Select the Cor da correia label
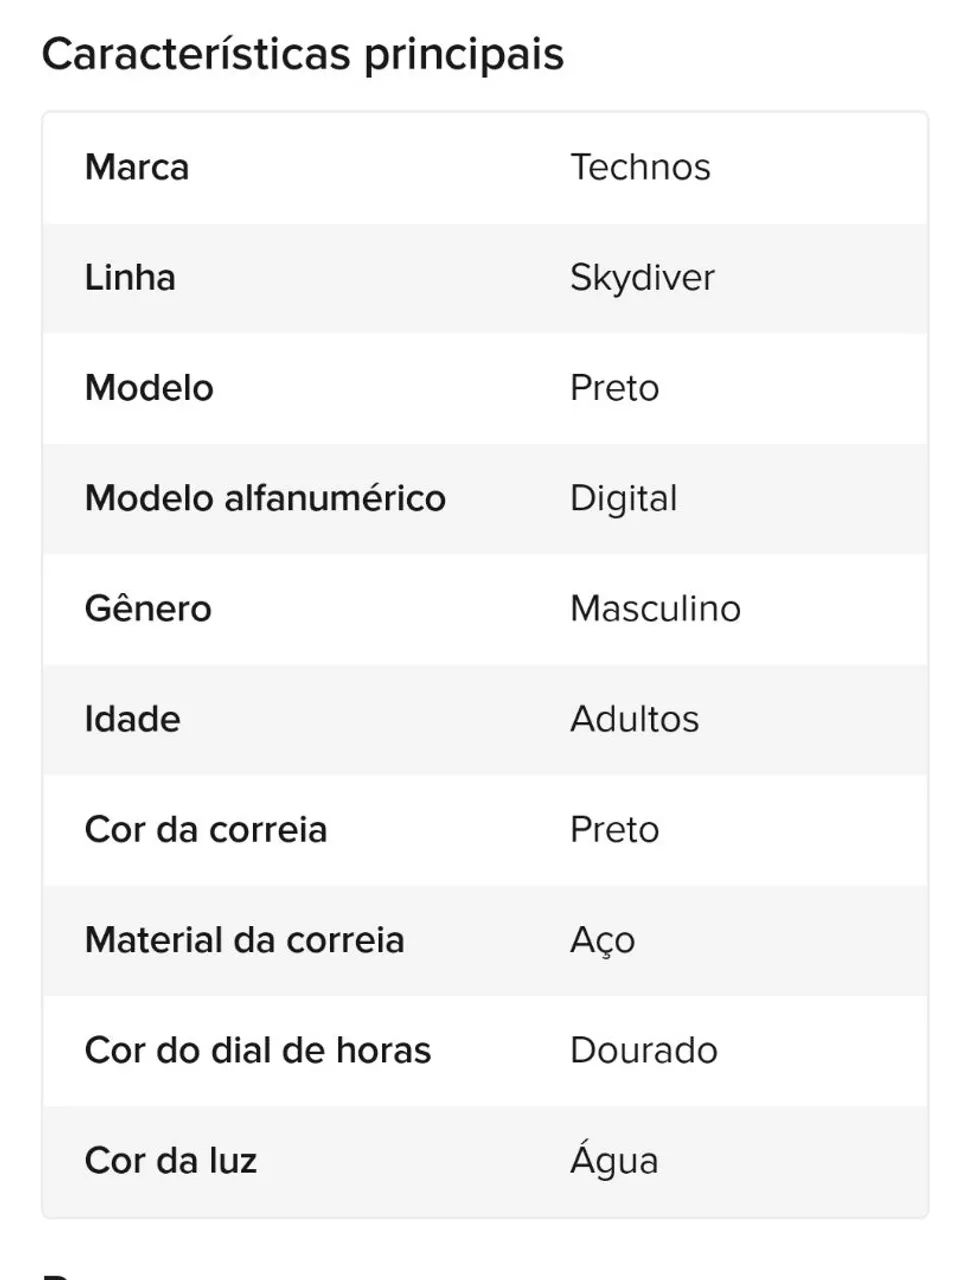 tap(206, 830)
